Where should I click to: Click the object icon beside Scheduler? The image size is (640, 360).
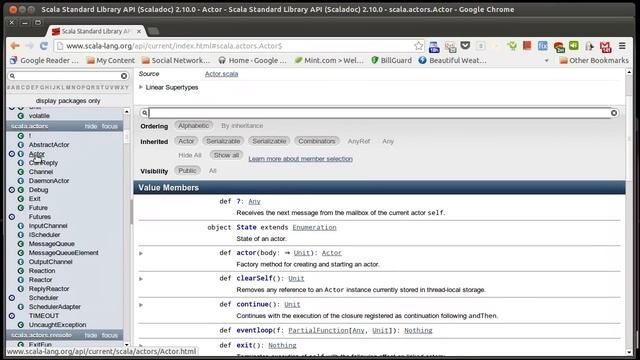click(12, 298)
